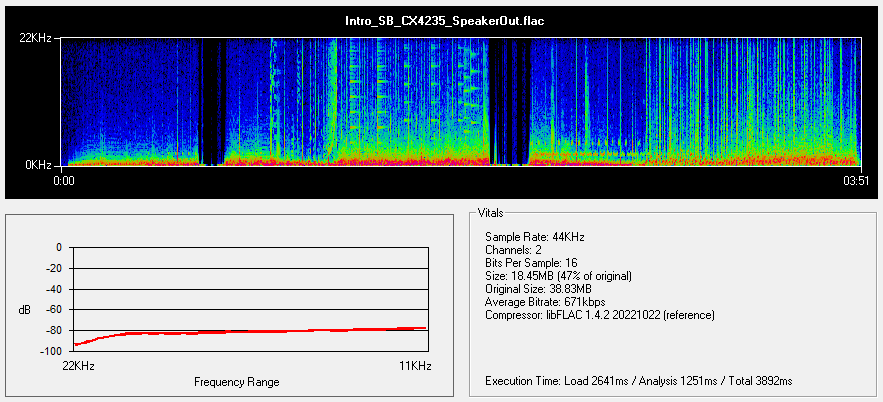
Task: Click the red frequency response curve
Action: coord(250,332)
